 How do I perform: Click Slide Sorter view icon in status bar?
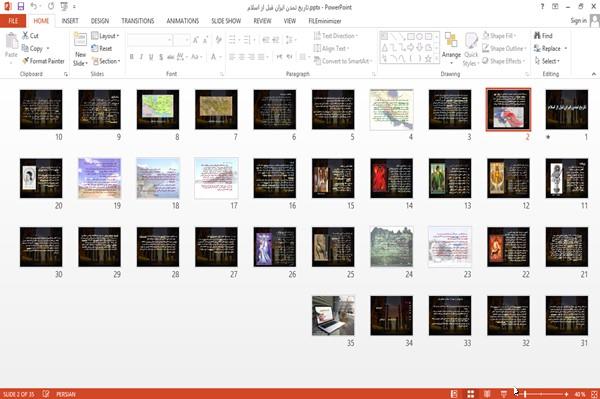pos(471,394)
